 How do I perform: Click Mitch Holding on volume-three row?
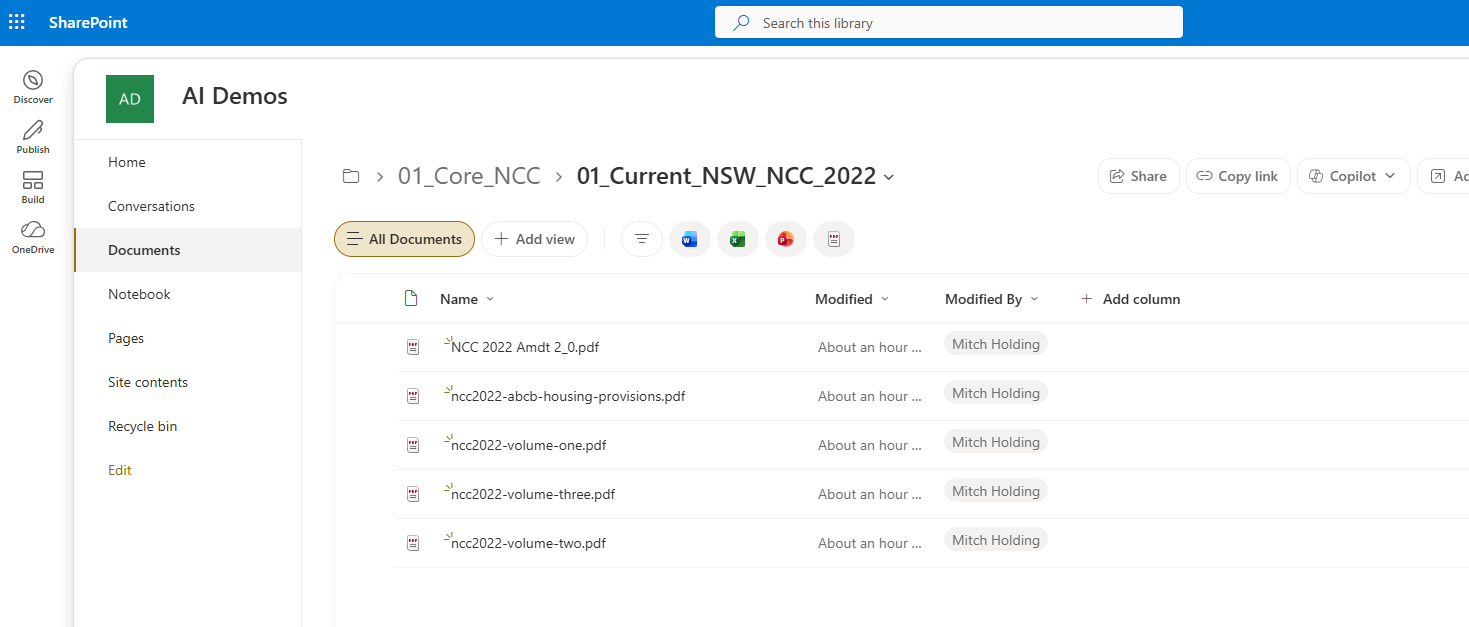click(x=996, y=491)
